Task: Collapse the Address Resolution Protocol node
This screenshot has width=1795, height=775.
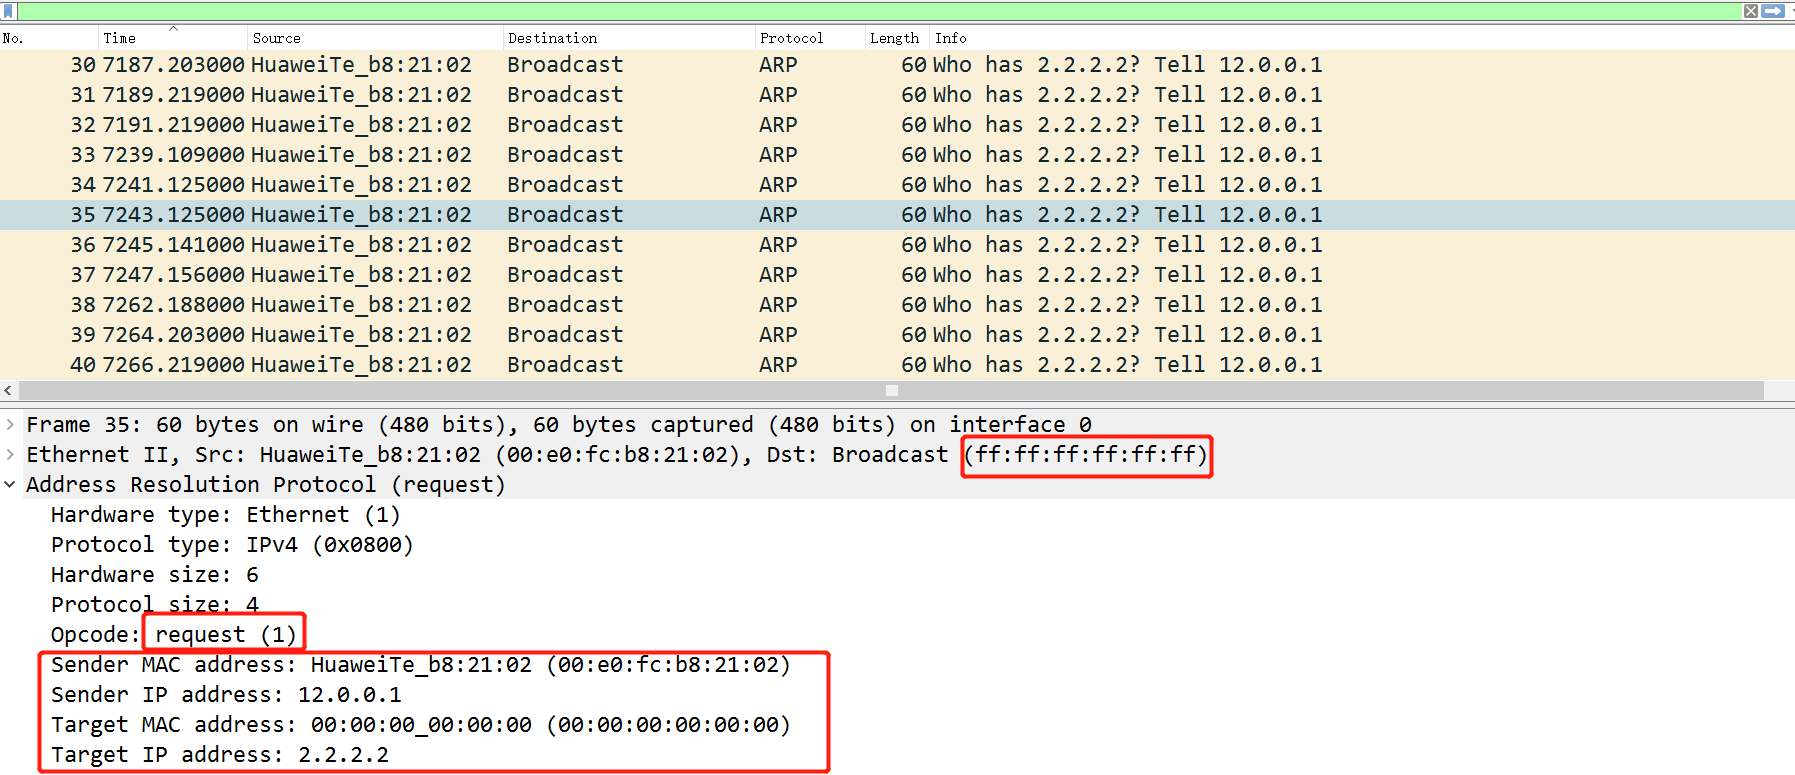Action: [x=10, y=485]
